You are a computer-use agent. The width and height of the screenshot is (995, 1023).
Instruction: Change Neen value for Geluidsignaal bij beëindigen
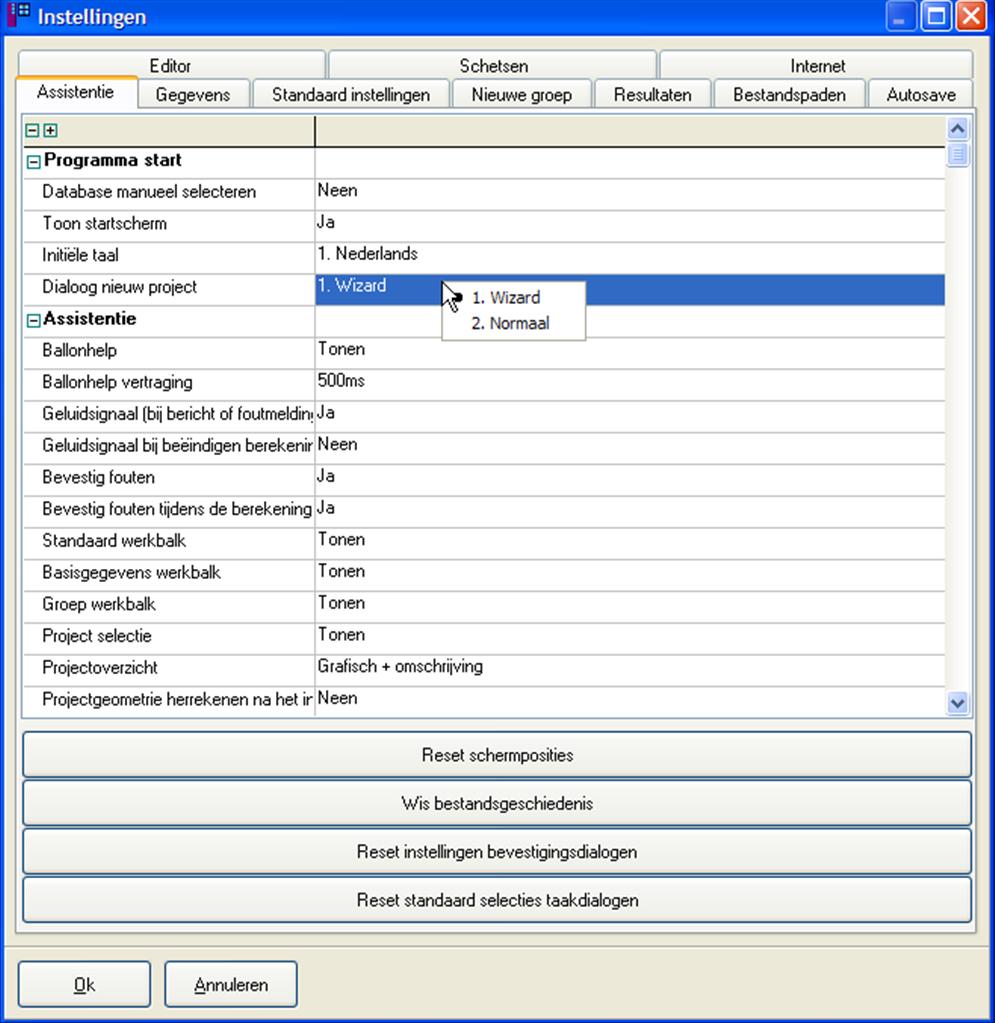[630, 448]
